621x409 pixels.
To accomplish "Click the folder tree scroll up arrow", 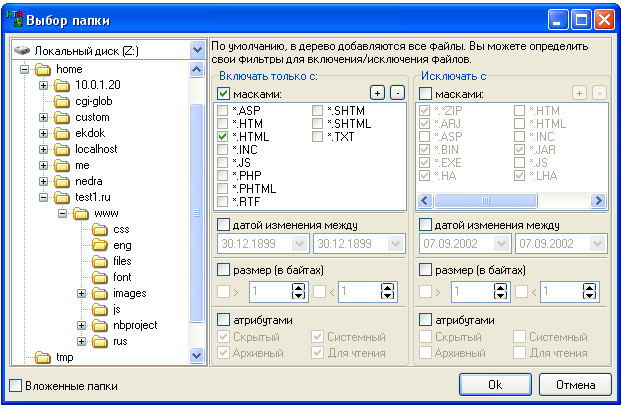I will pyautogui.click(x=197, y=69).
